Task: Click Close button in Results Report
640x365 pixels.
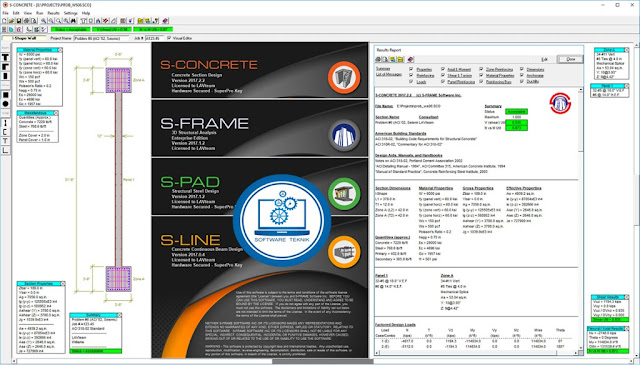Action: (571, 59)
